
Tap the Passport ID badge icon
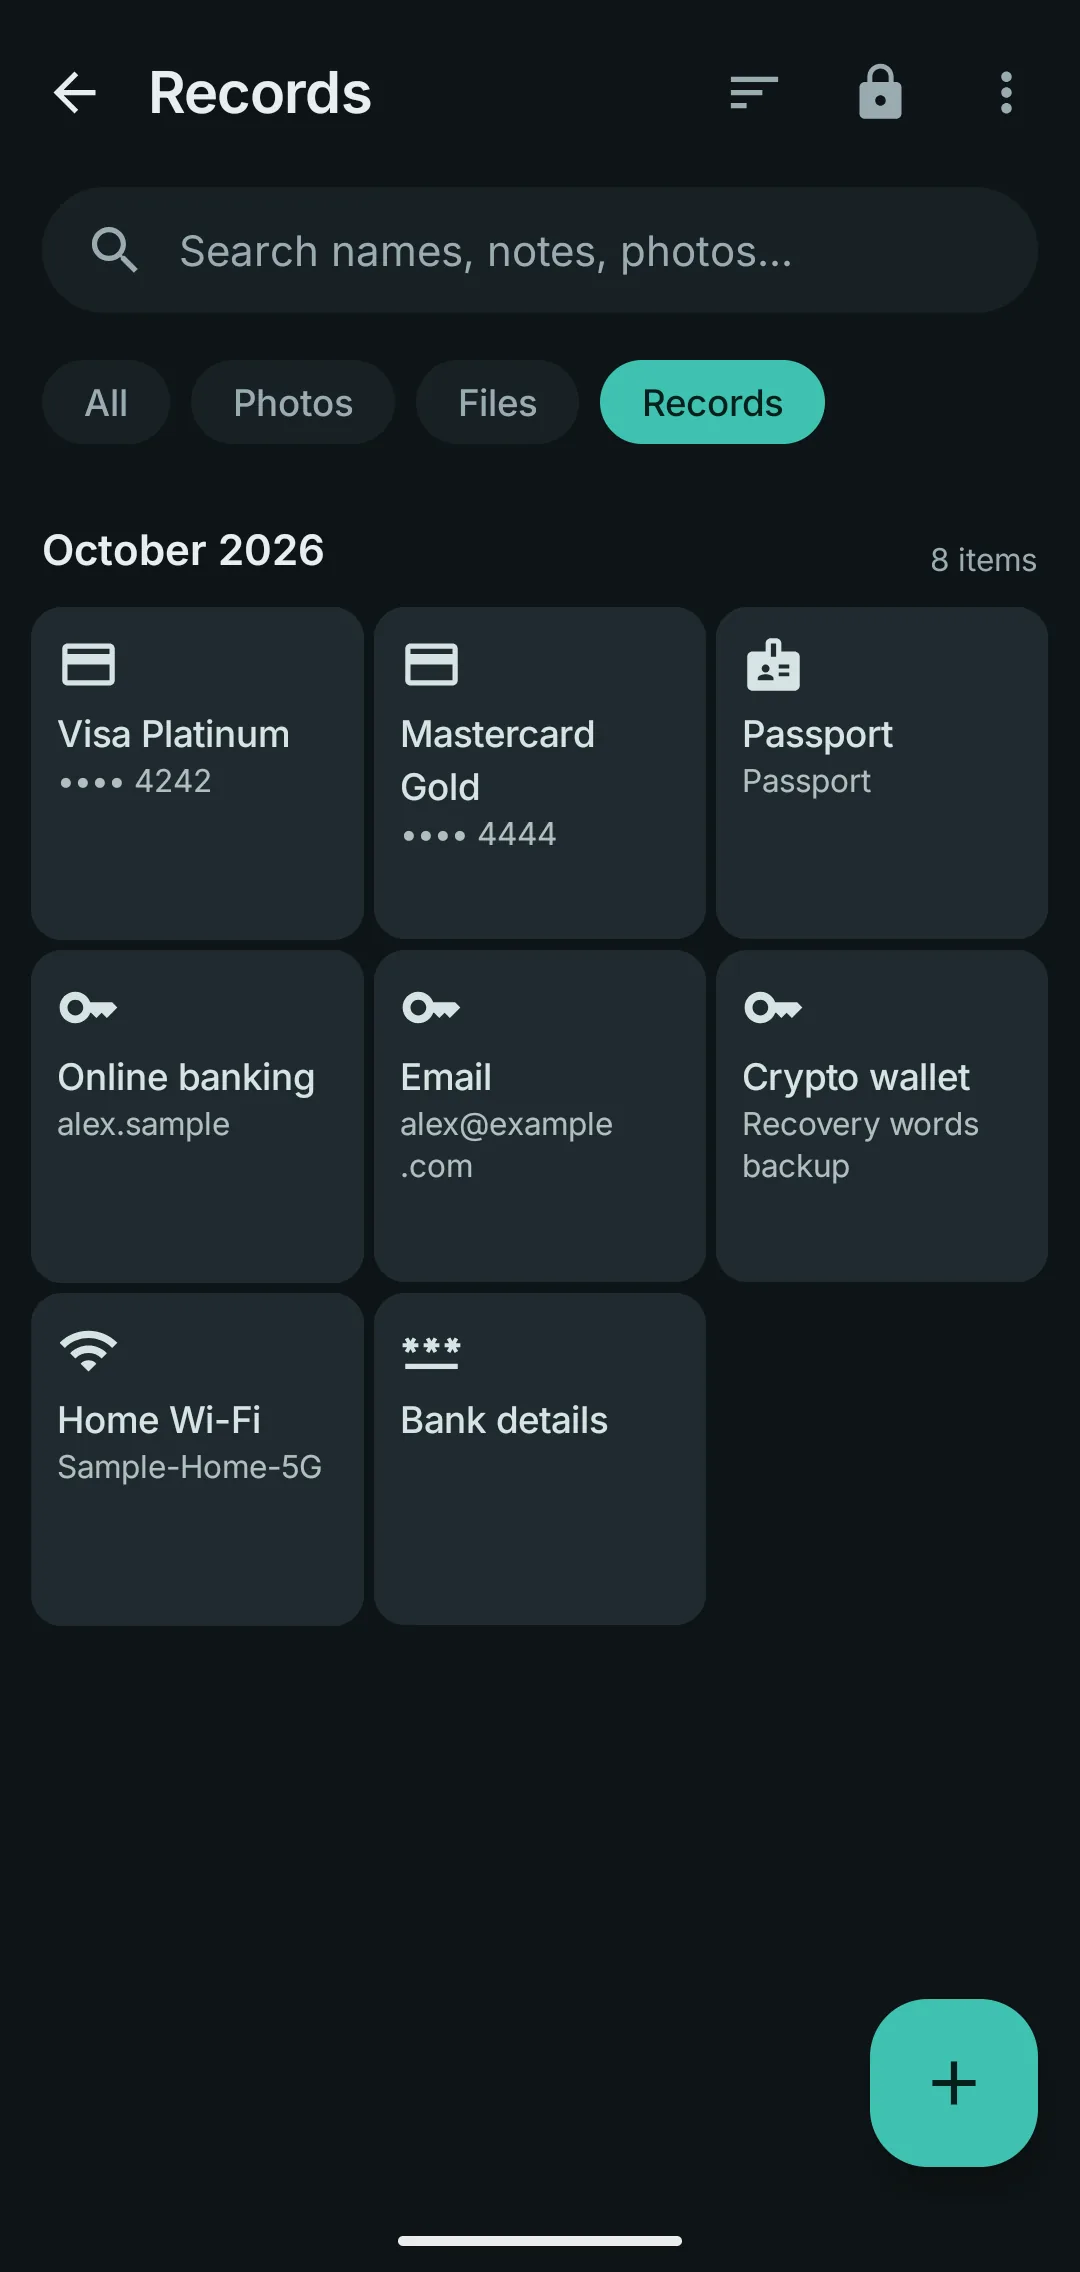(x=773, y=665)
